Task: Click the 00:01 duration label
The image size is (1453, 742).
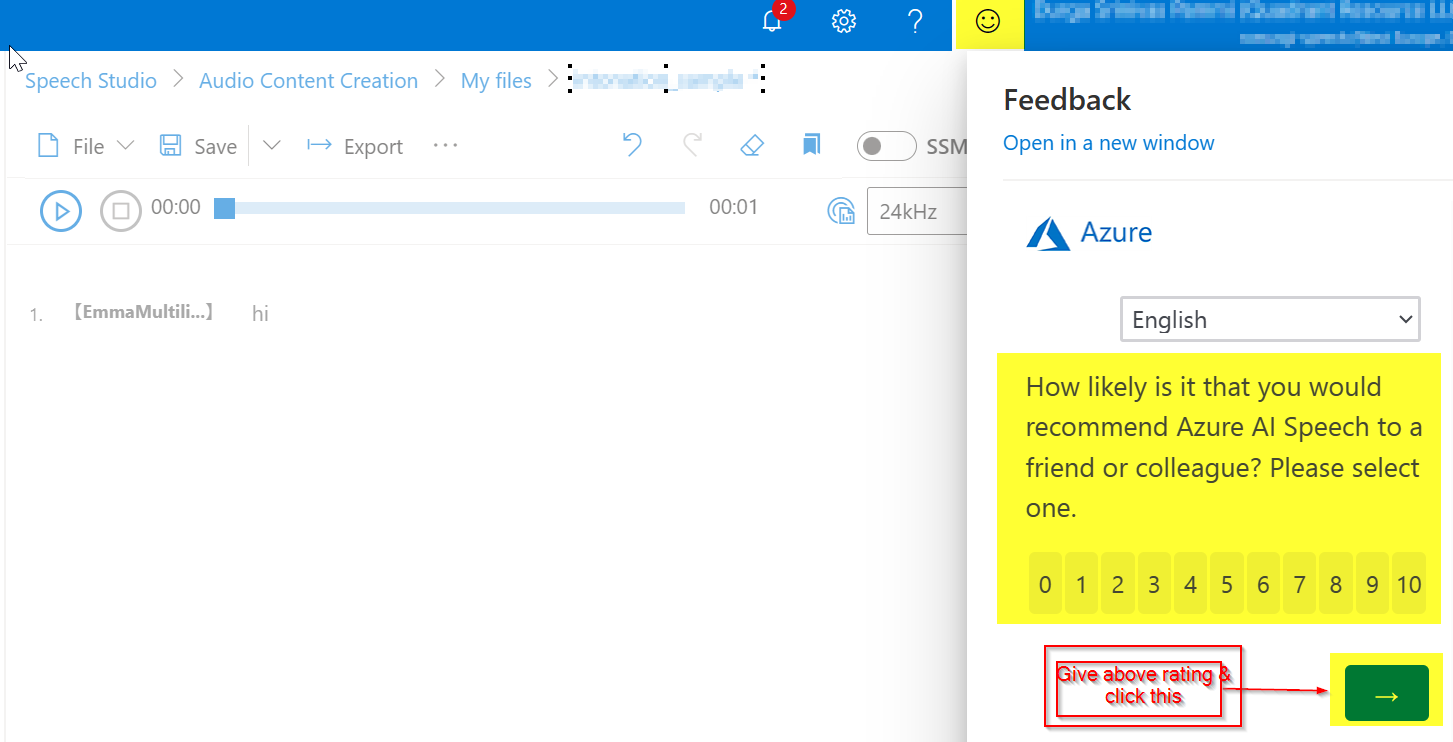Action: click(734, 208)
